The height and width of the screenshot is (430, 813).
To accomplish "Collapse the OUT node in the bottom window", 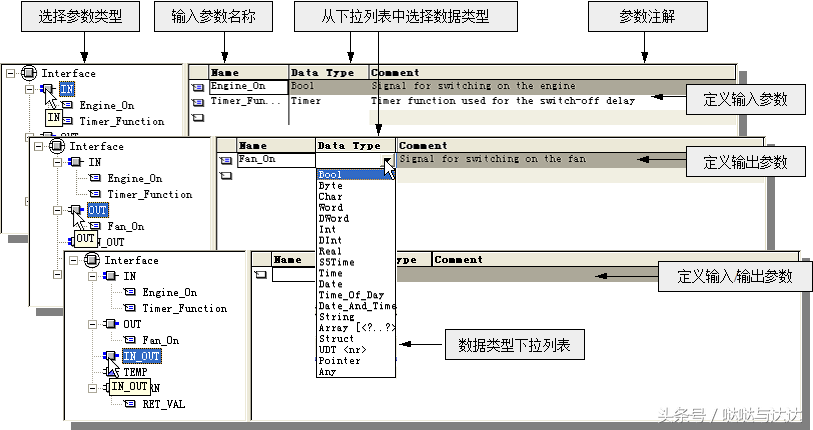I will (x=92, y=324).
